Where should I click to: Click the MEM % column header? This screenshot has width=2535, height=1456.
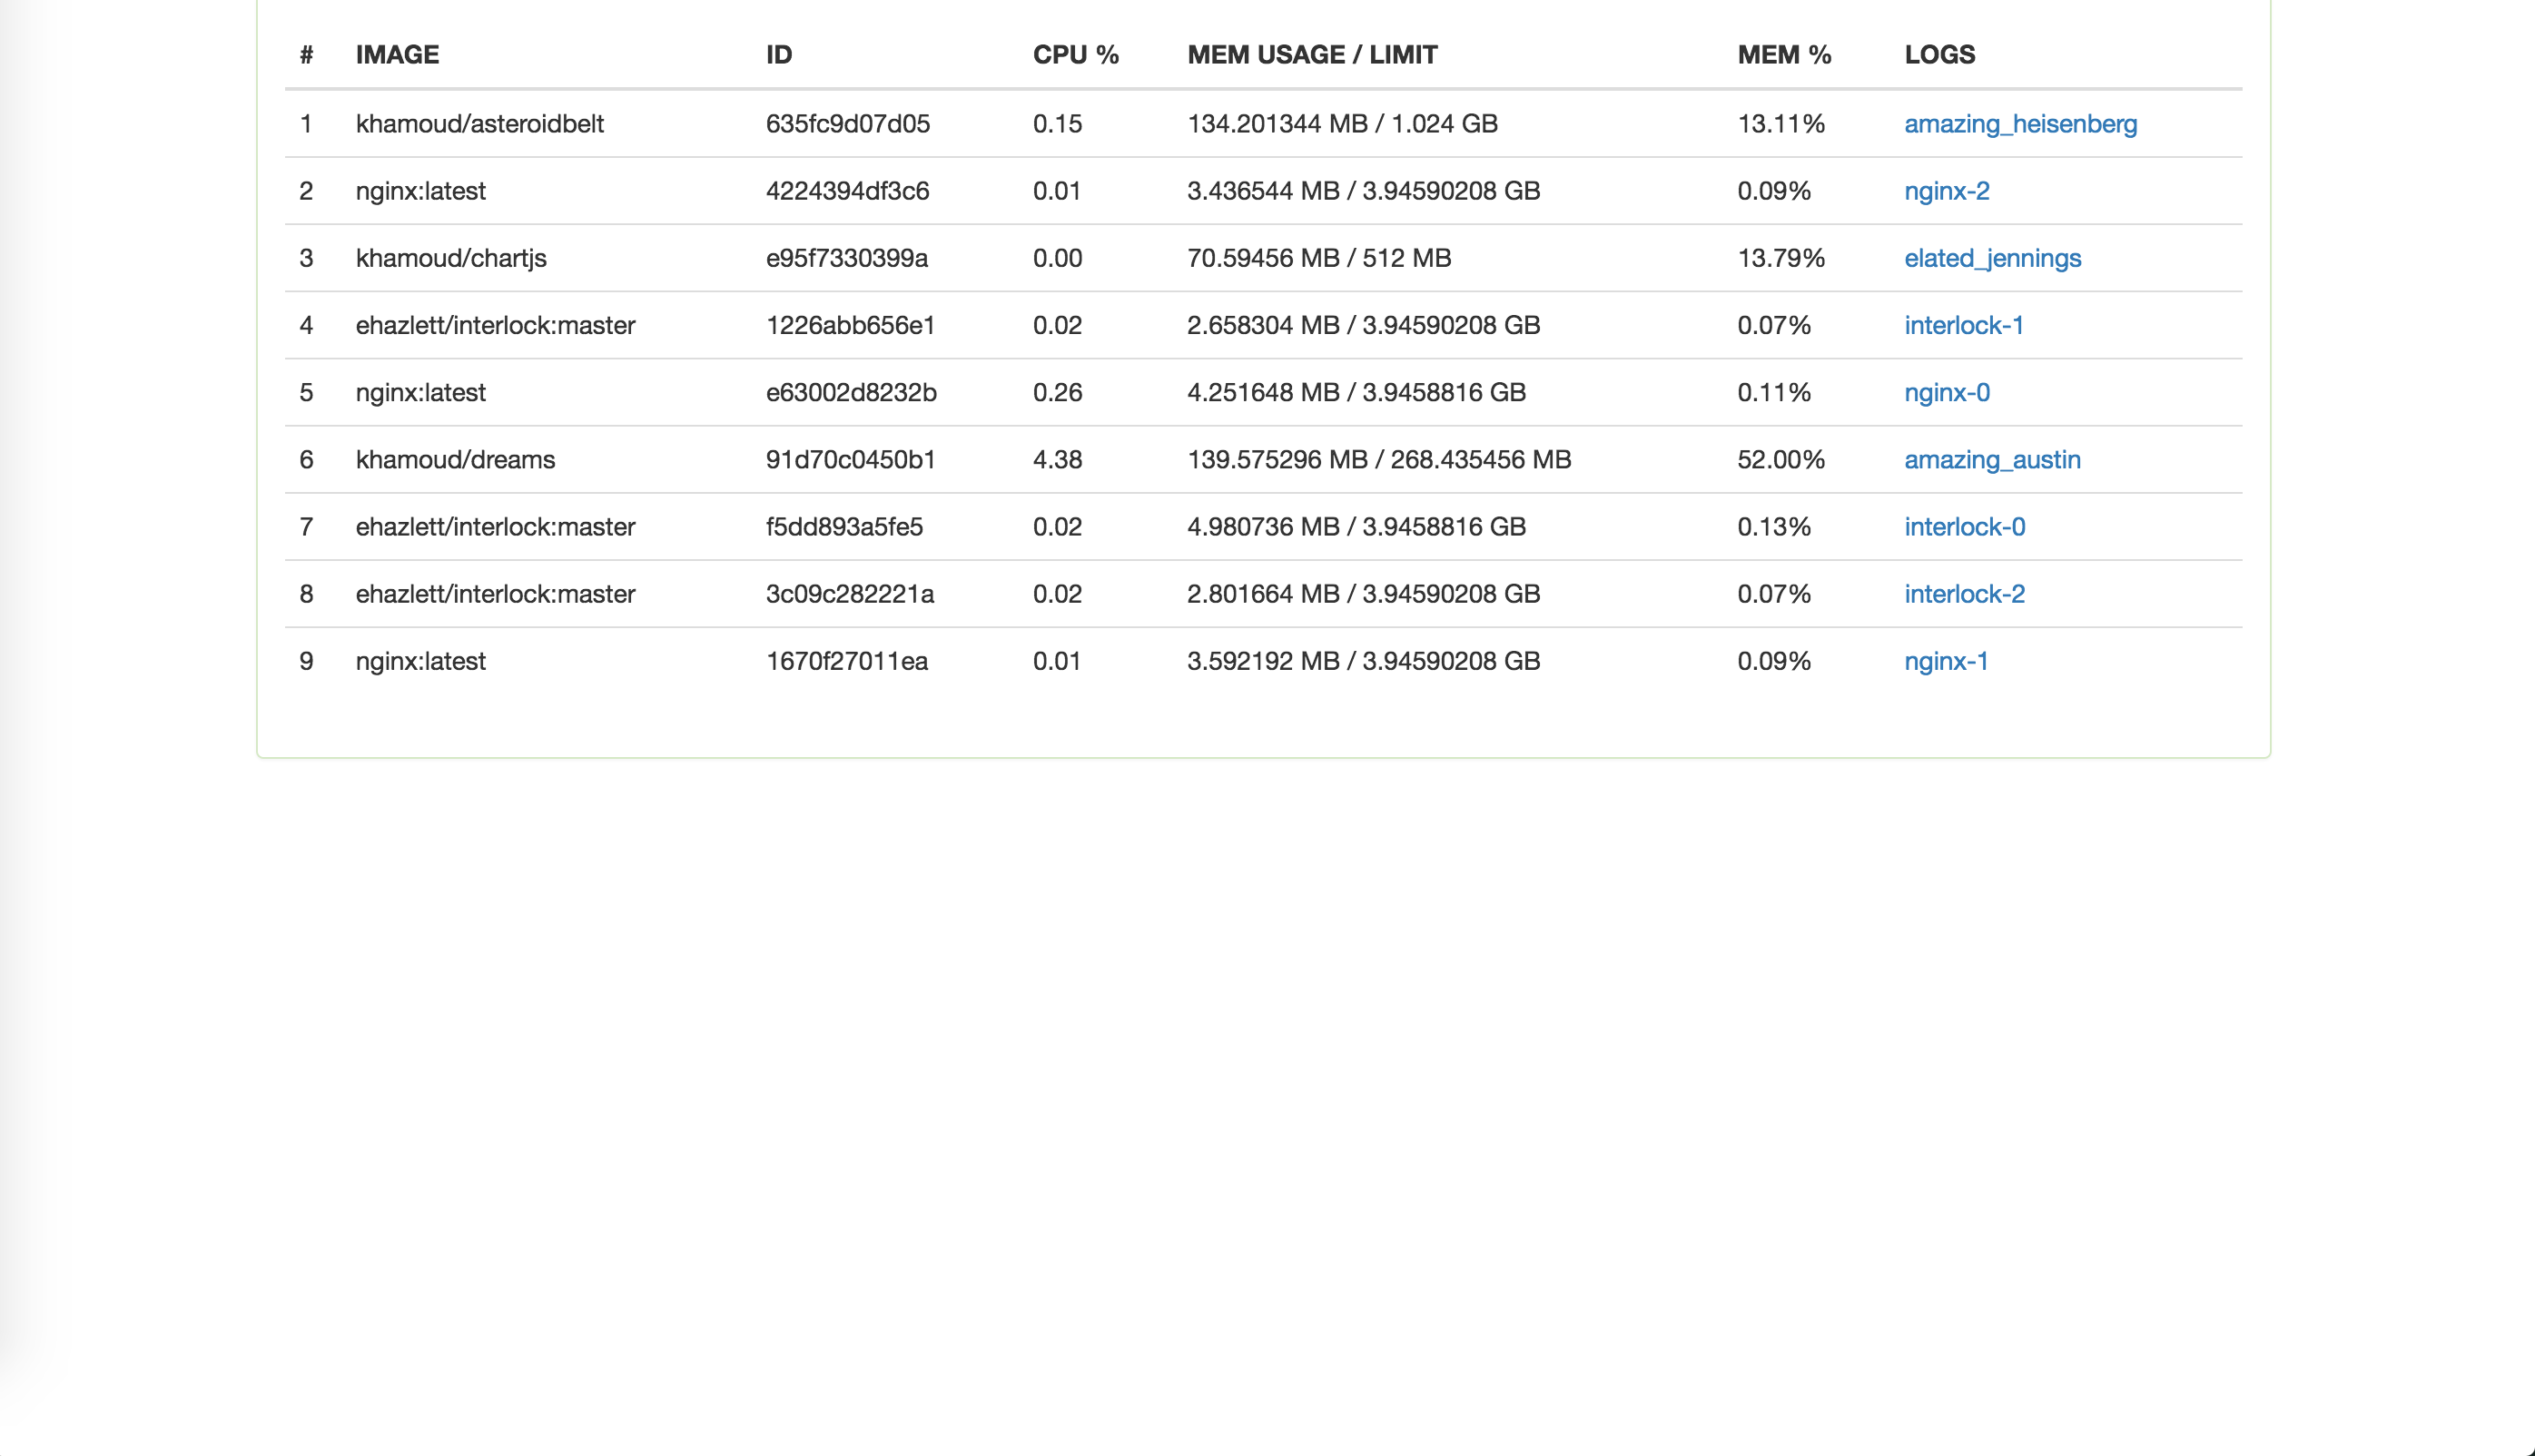(x=1784, y=55)
